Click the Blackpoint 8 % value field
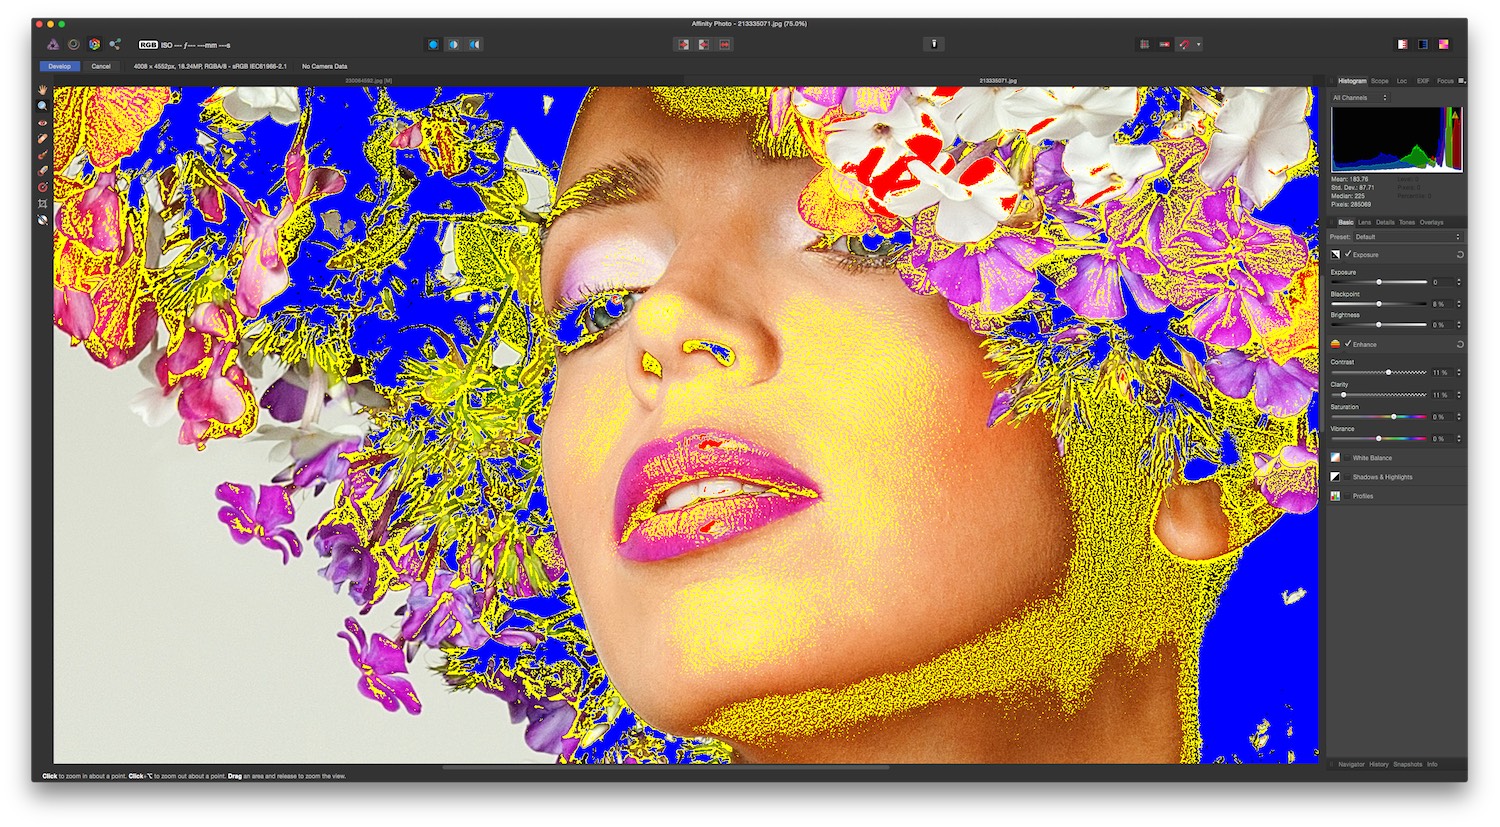Image resolution: width=1500 pixels, height=827 pixels. point(1441,303)
